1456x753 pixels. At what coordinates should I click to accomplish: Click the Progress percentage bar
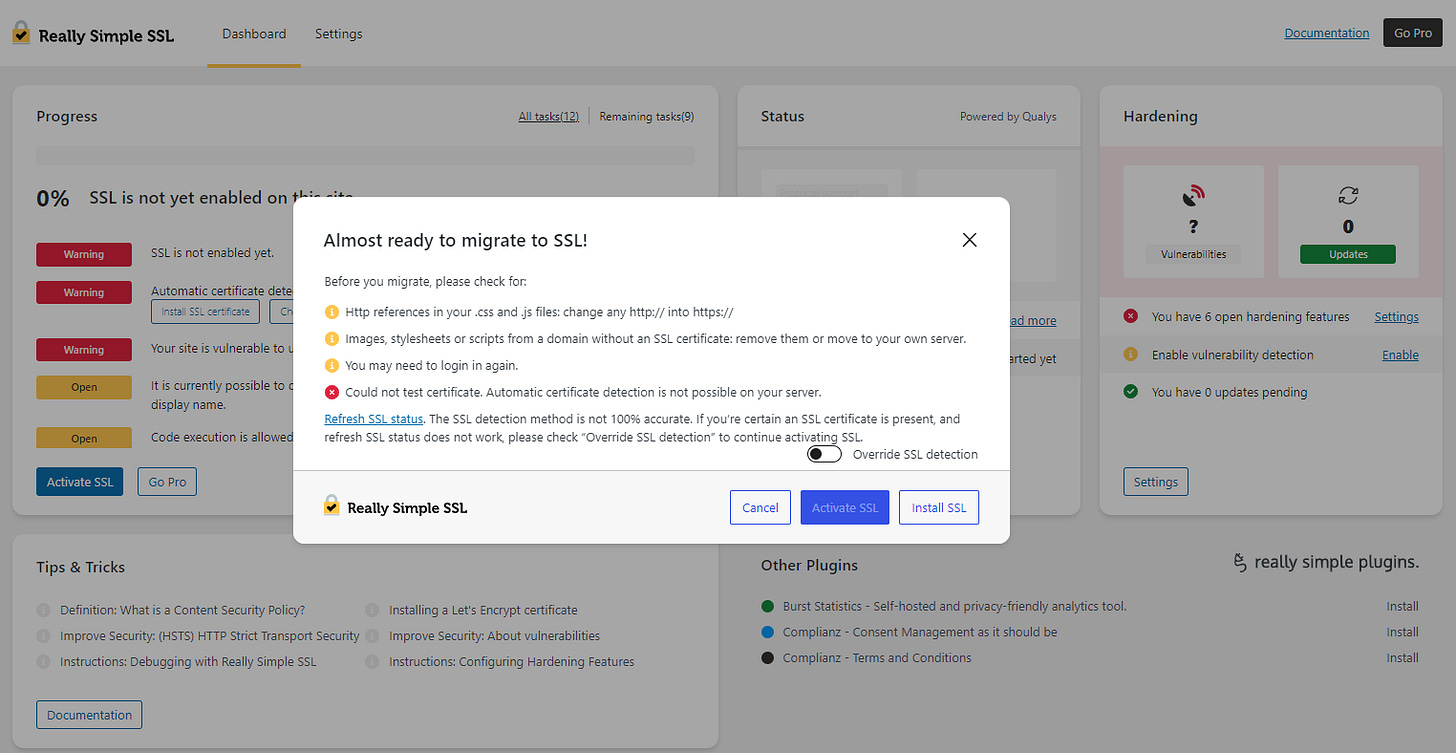[365, 156]
